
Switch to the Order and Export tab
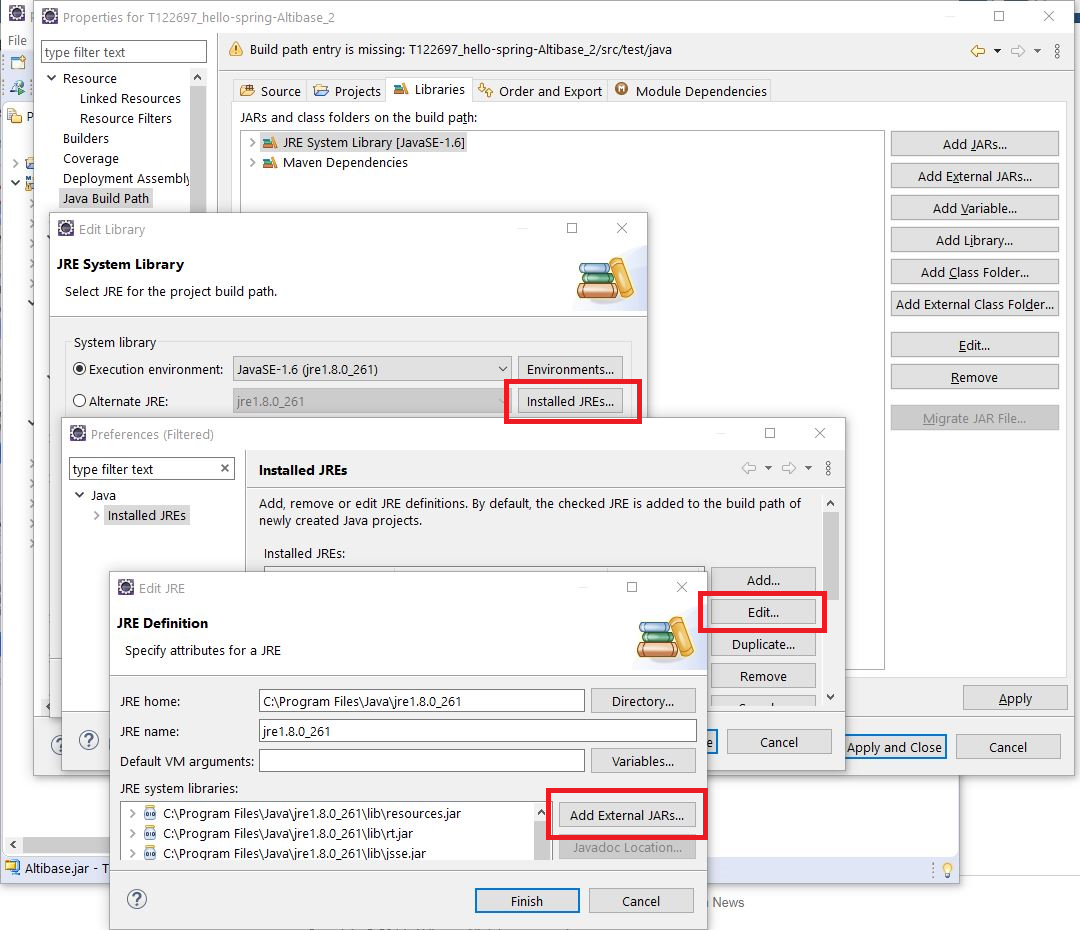coord(540,91)
